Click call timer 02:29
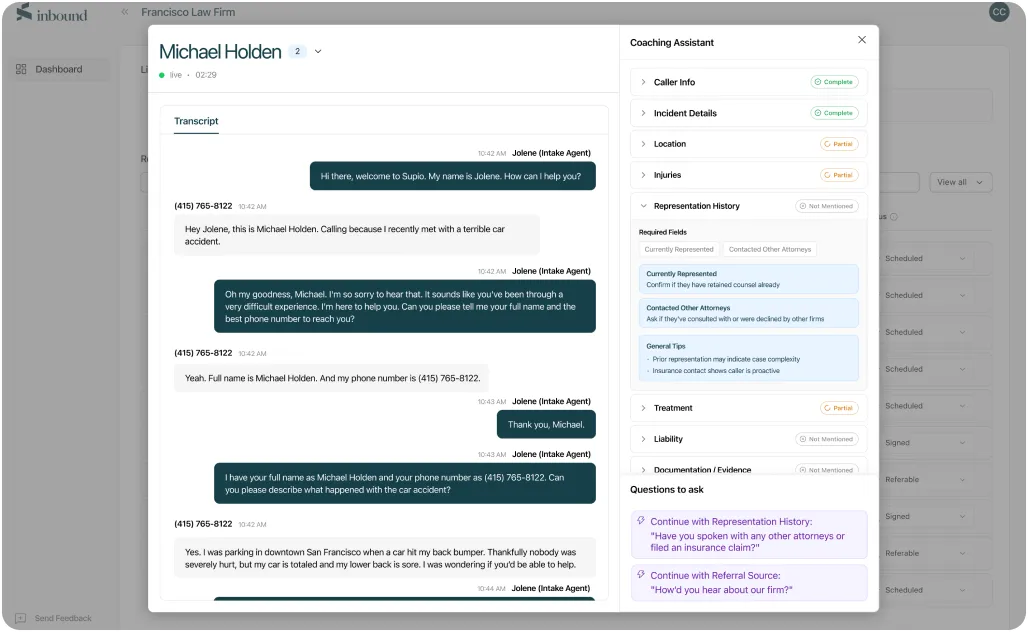Viewport: 1028px width, 632px height. pyautogui.click(x=206, y=75)
